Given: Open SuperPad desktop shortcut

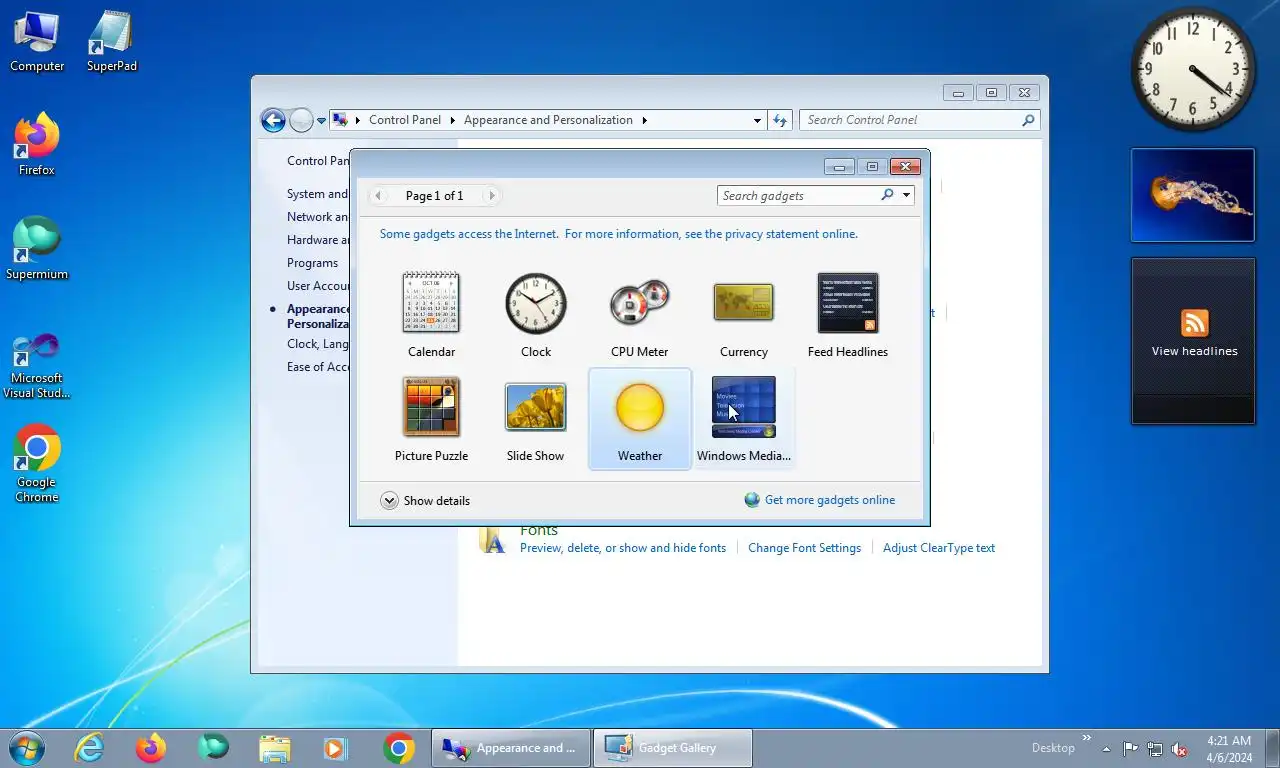Looking at the screenshot, I should [x=111, y=41].
